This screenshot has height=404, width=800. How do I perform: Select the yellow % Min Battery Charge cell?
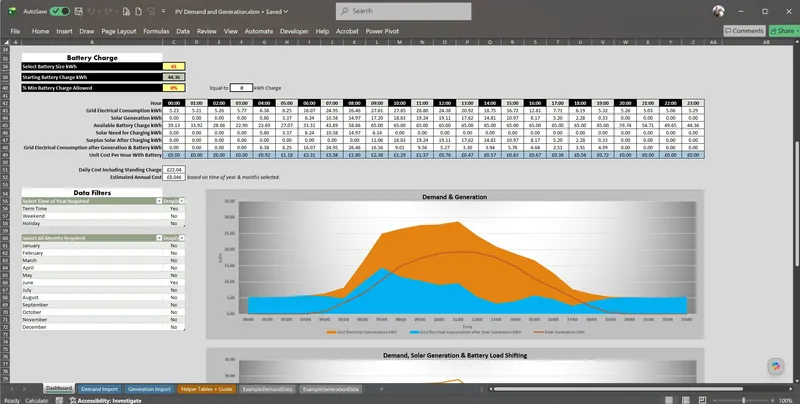coord(174,88)
